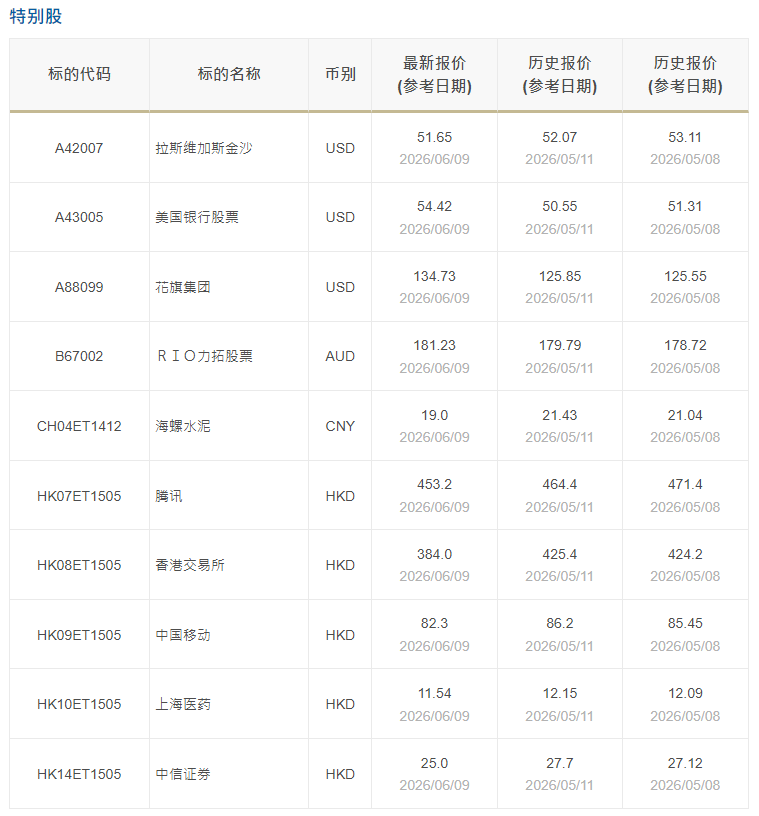Select historical price 86.2
This screenshot has height=816, width=759.
(560, 623)
